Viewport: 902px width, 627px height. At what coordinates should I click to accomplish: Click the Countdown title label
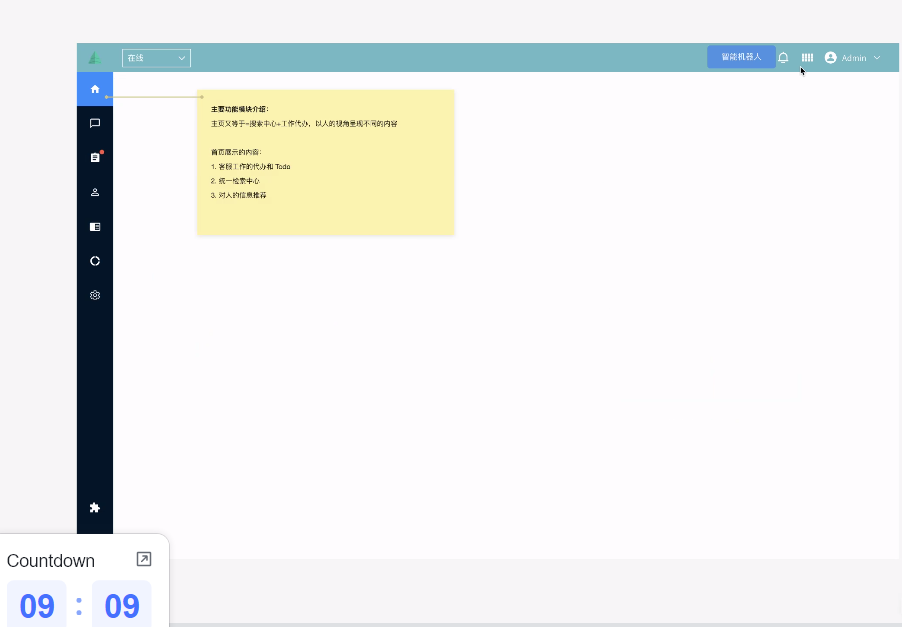point(51,561)
